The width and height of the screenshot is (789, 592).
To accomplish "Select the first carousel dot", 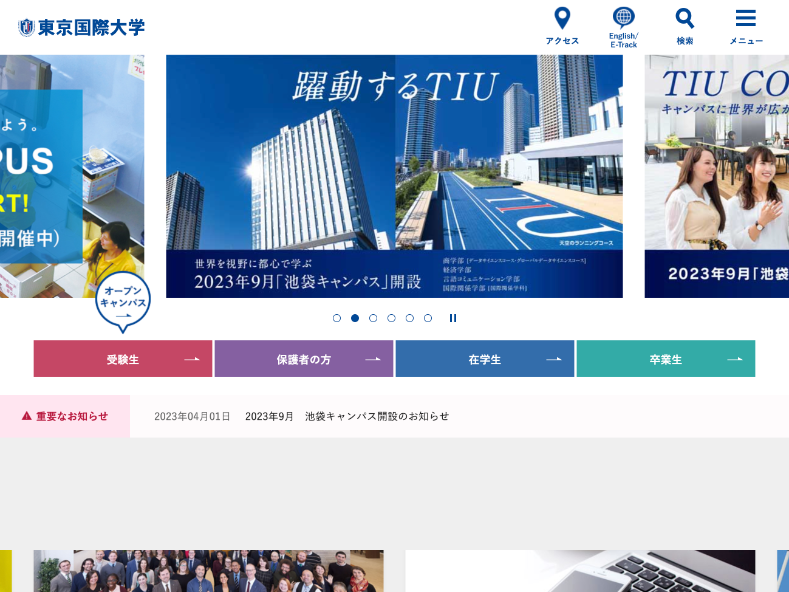I will (337, 318).
